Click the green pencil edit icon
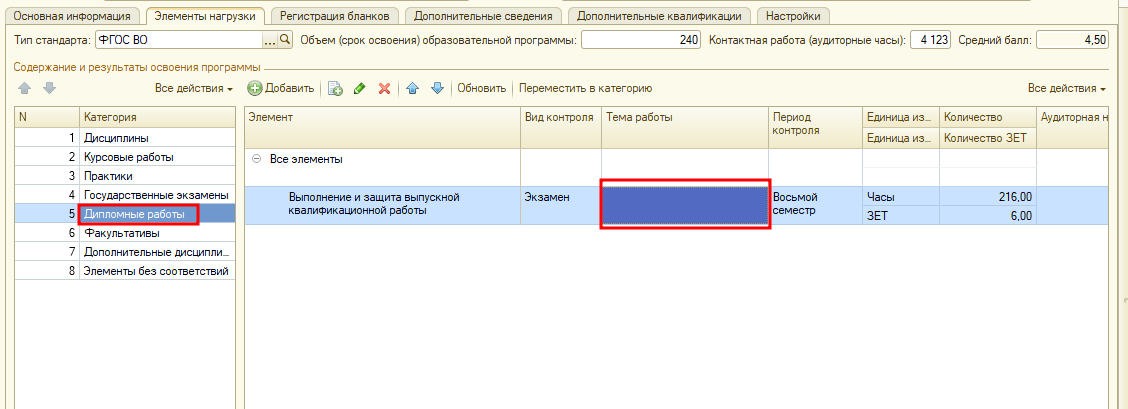The image size is (1128, 409). tap(360, 89)
